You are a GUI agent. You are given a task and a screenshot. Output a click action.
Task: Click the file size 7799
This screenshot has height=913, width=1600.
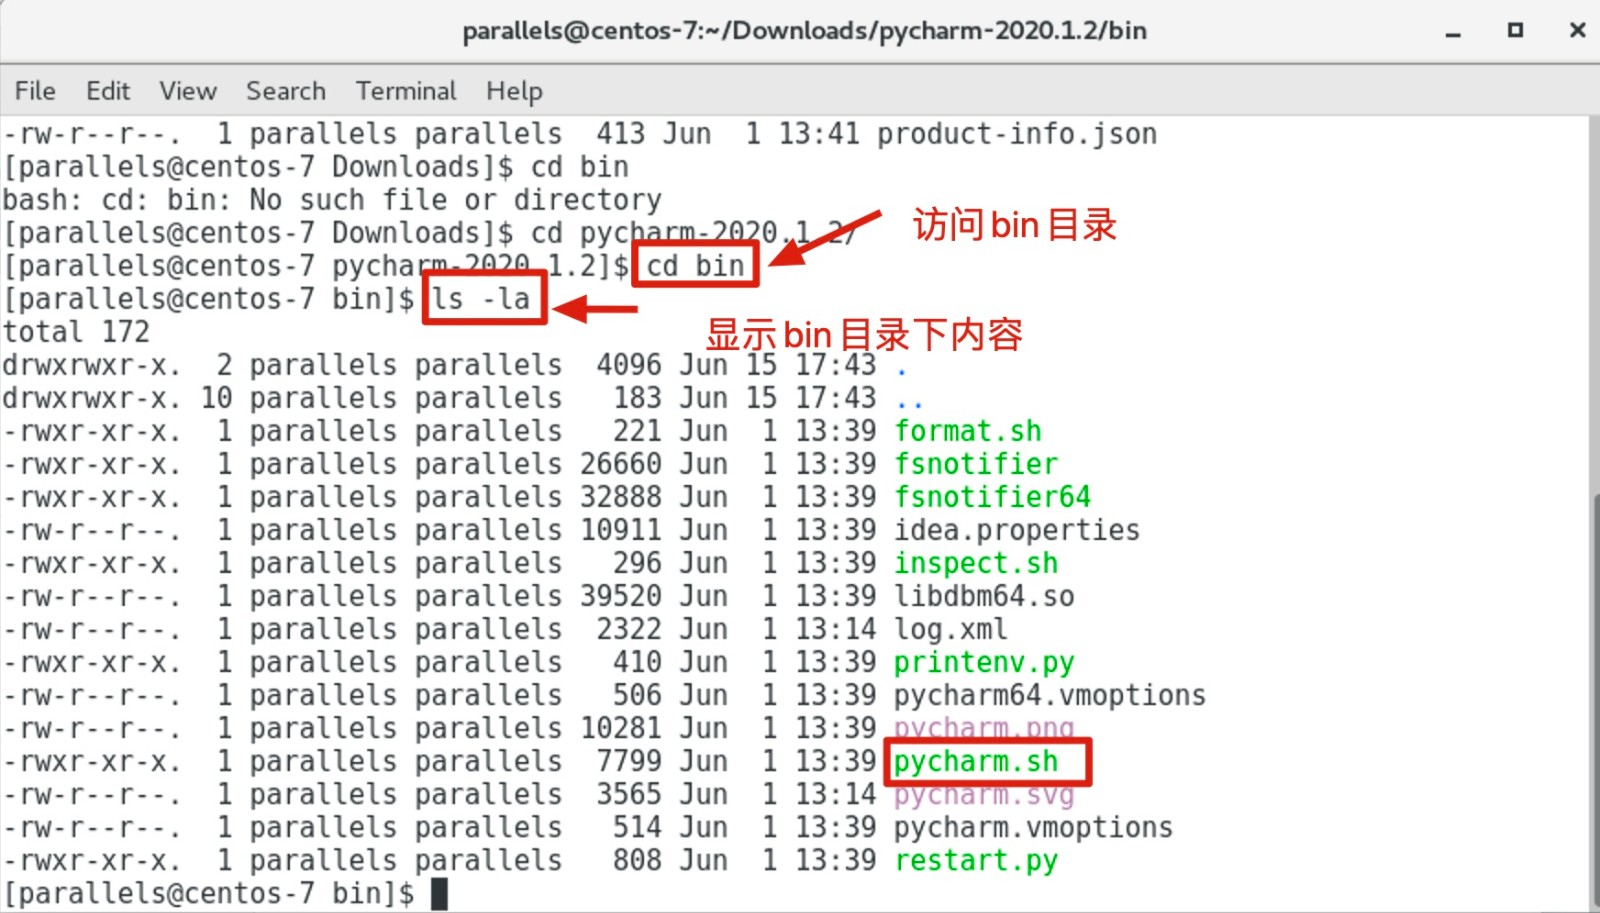[629, 762]
